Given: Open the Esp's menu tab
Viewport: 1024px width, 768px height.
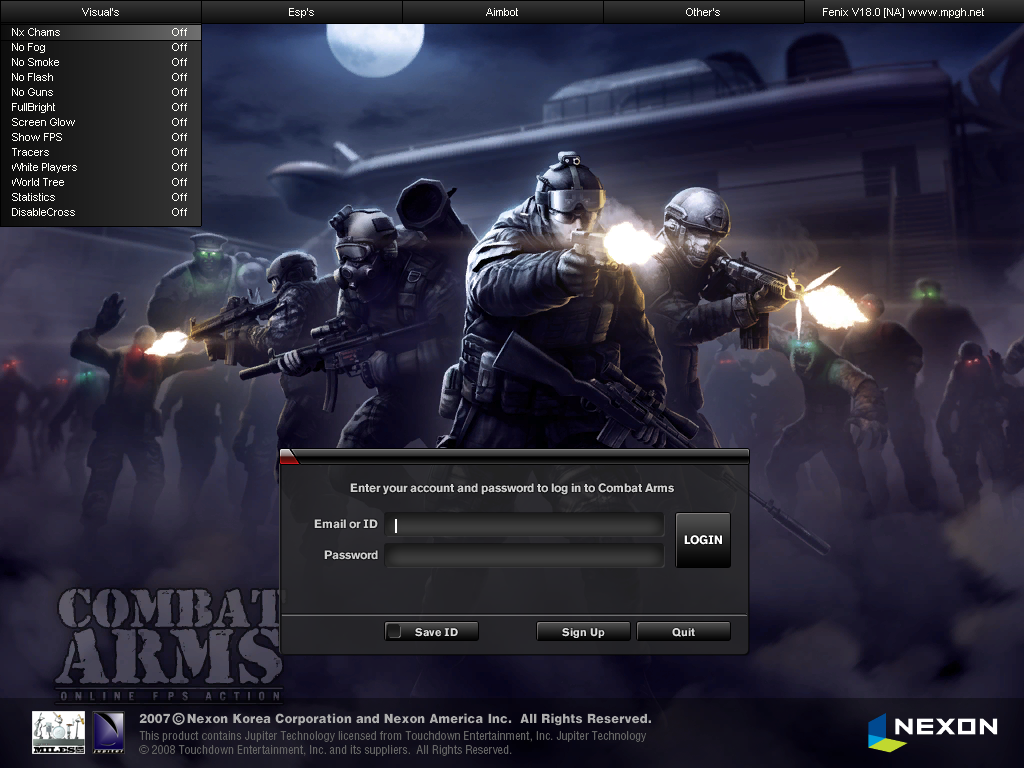Looking at the screenshot, I should 301,12.
